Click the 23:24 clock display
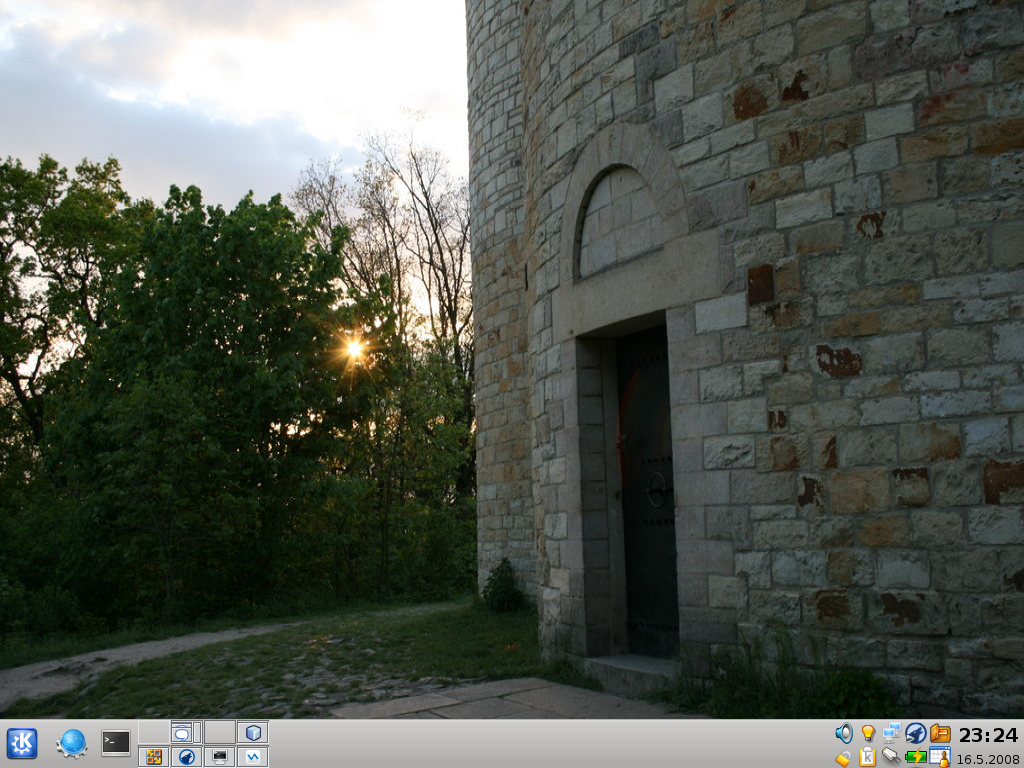The height and width of the screenshot is (768, 1024). tap(988, 735)
